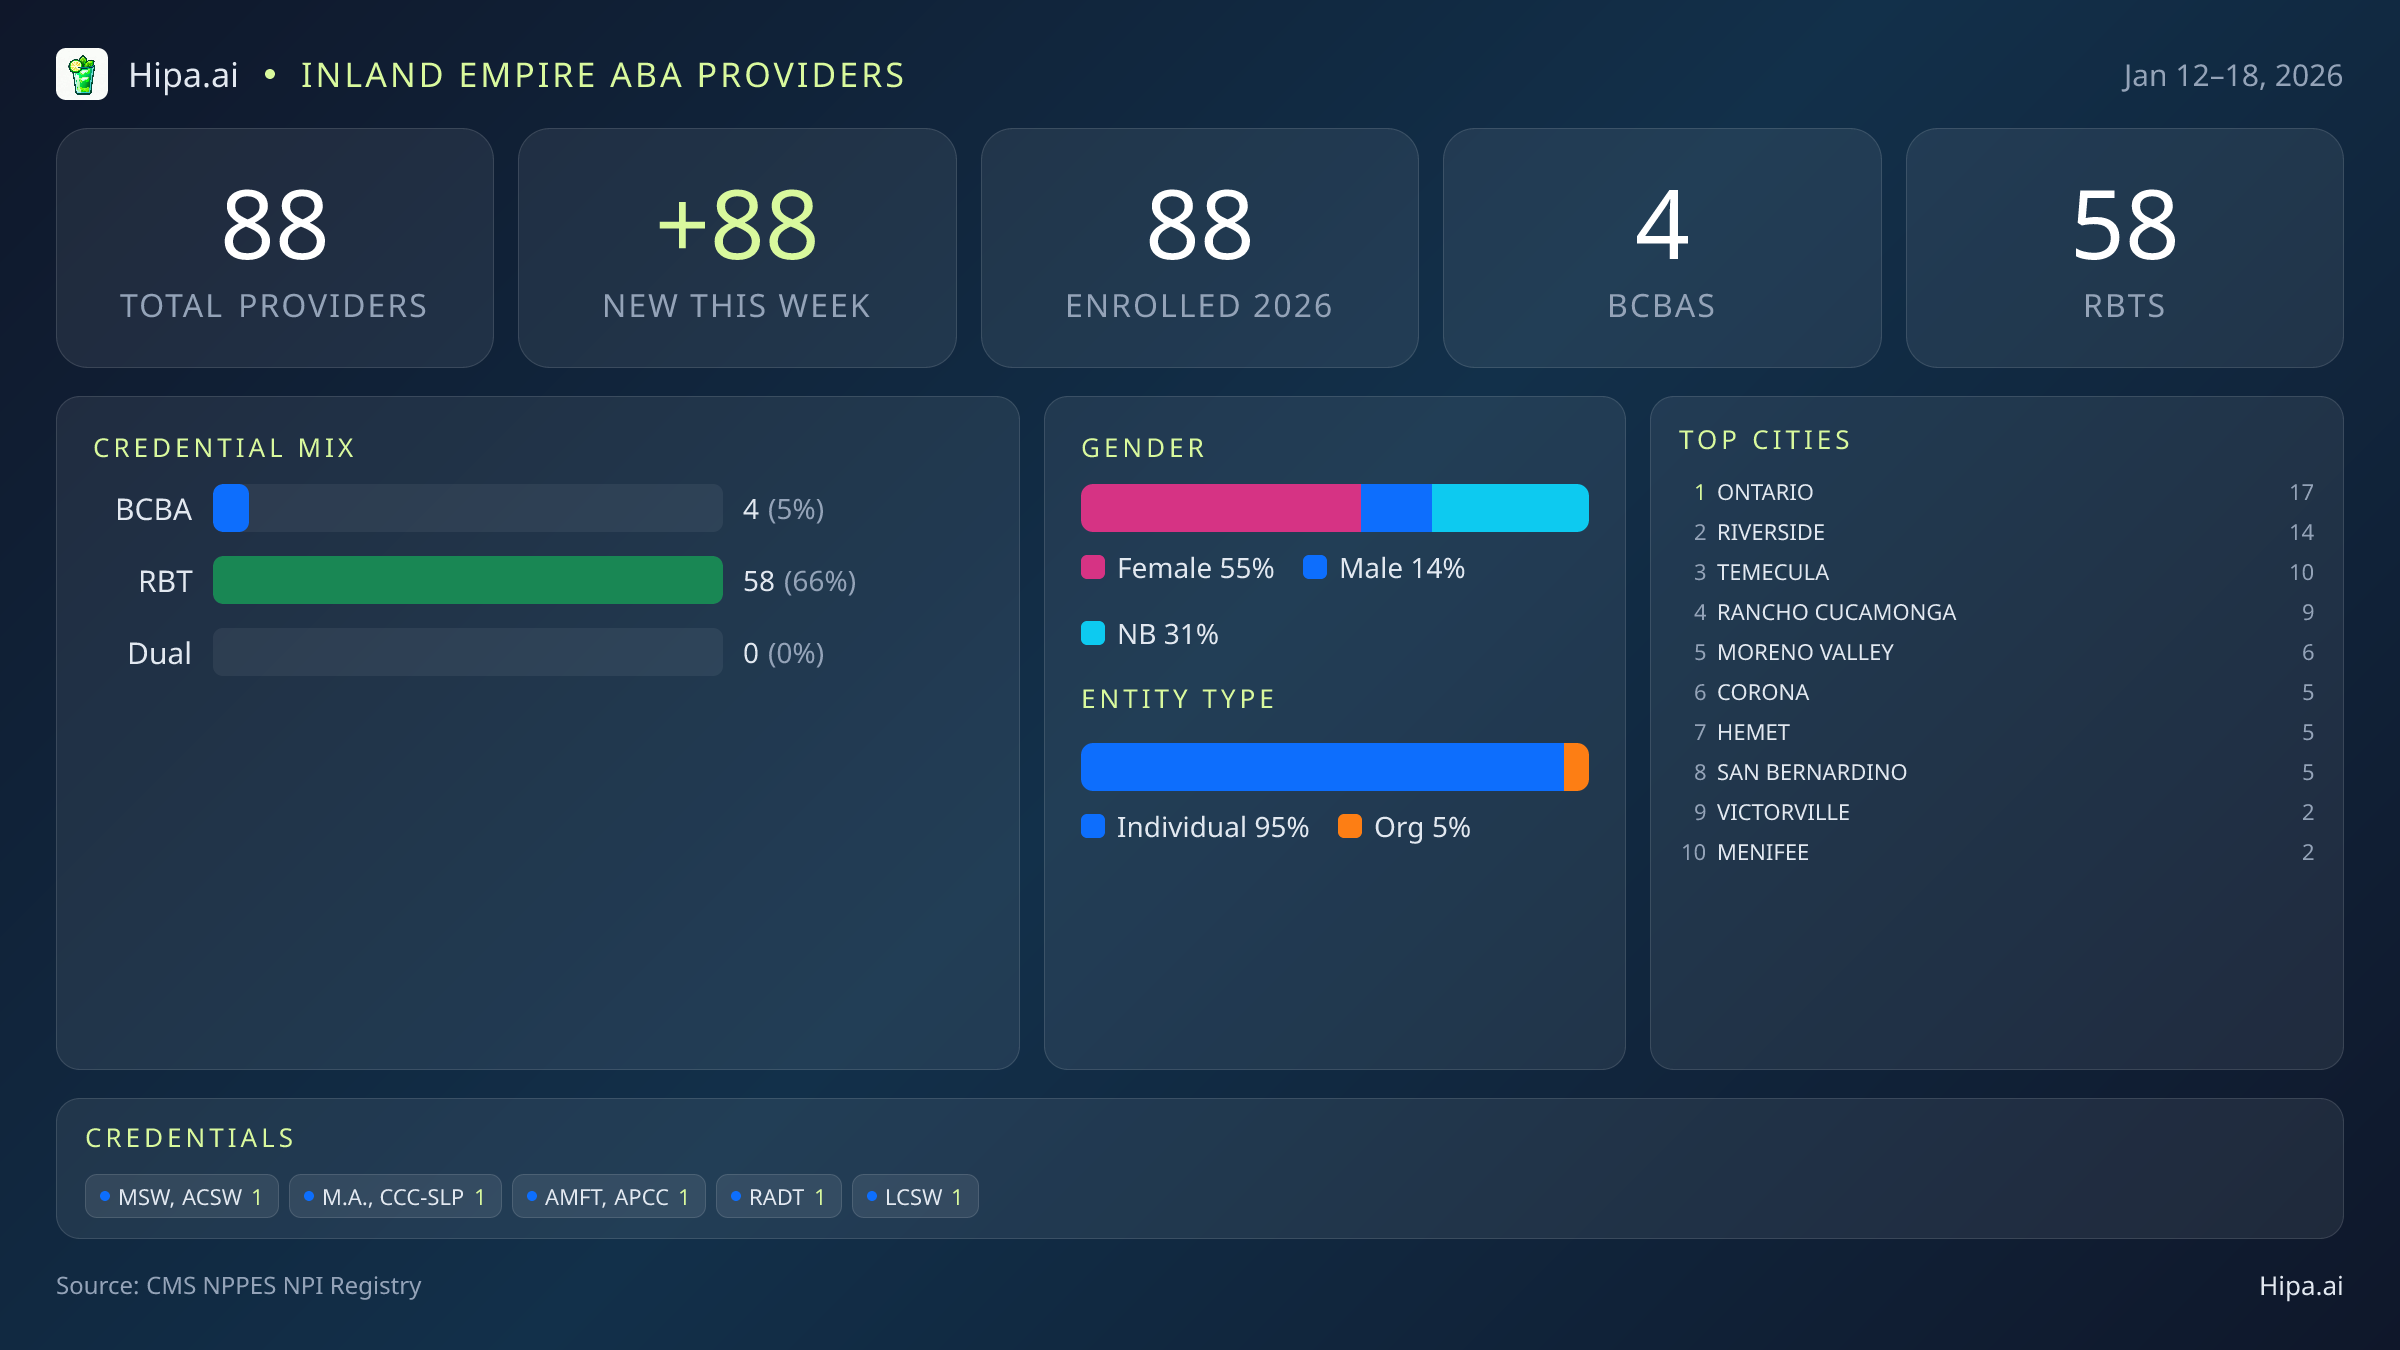Click the Hipa.ai footer label
2400x1350 pixels.
point(2301,1286)
